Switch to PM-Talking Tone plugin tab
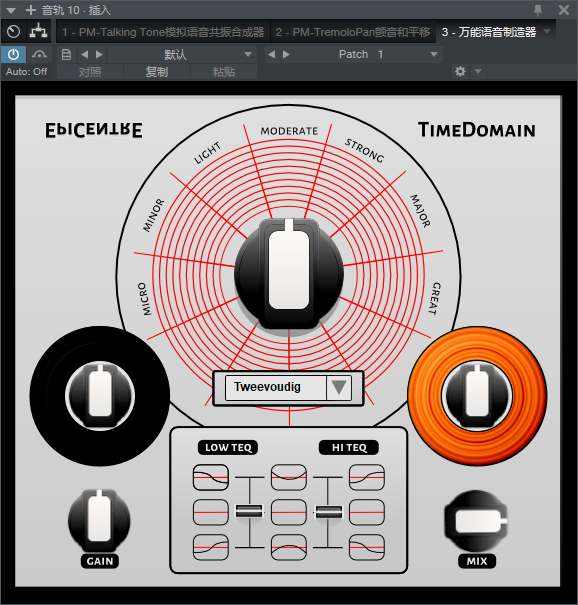Image resolution: width=578 pixels, height=605 pixels. pos(163,32)
